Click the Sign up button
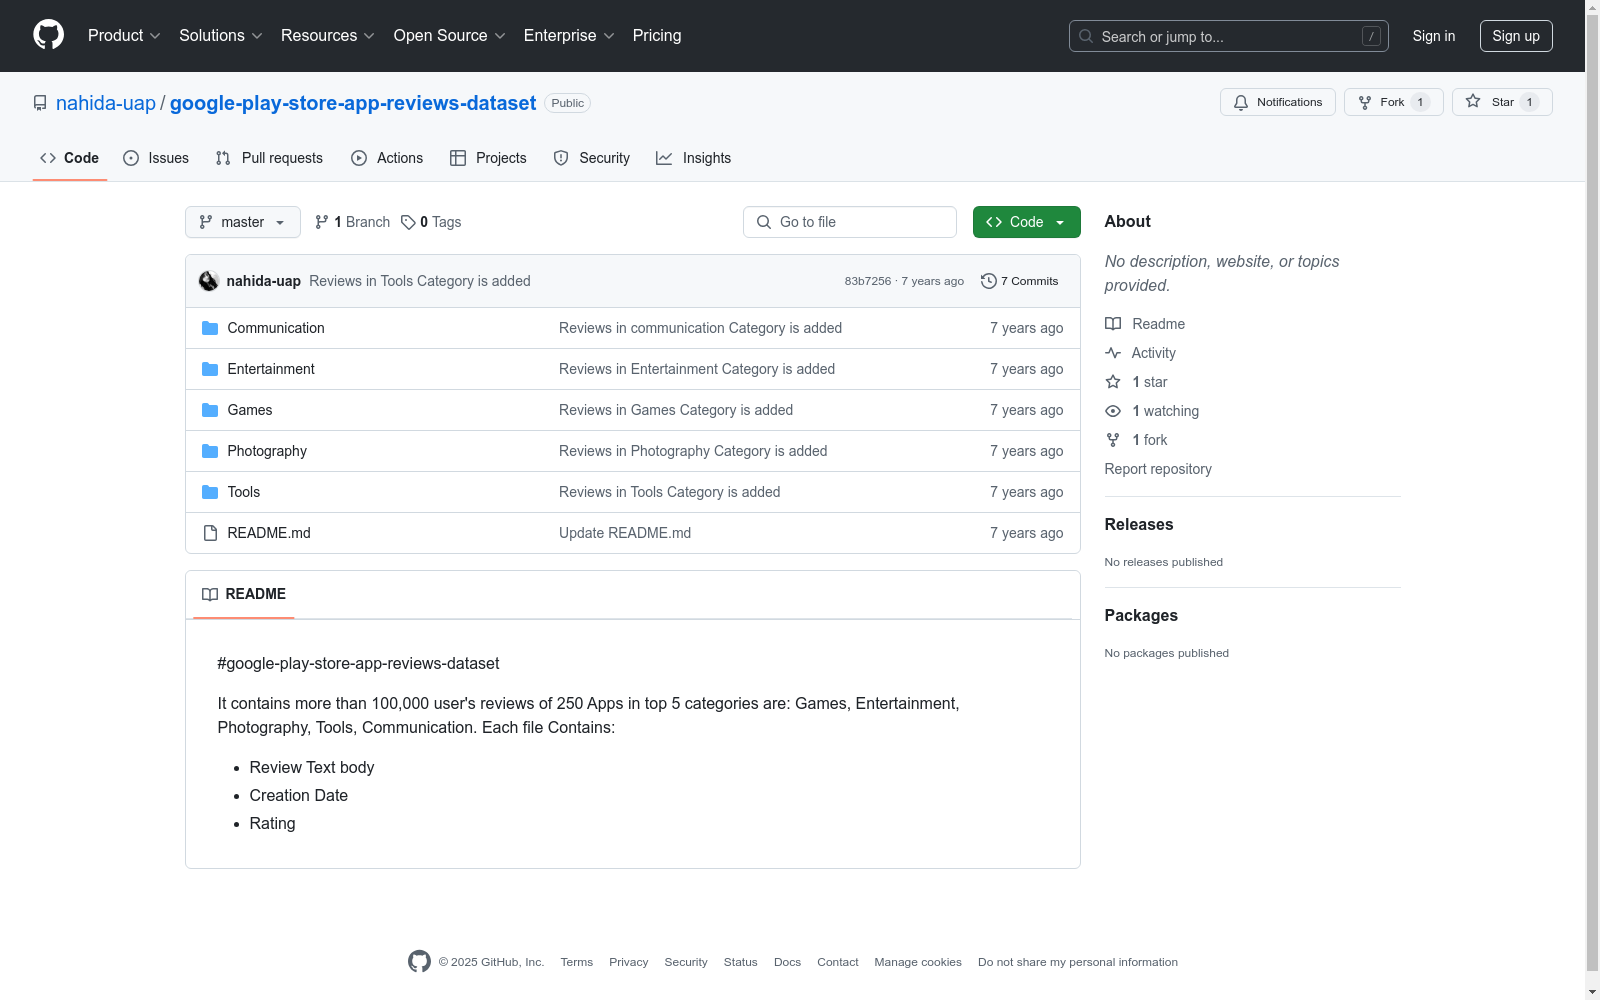The width and height of the screenshot is (1600, 1000). pos(1516,36)
